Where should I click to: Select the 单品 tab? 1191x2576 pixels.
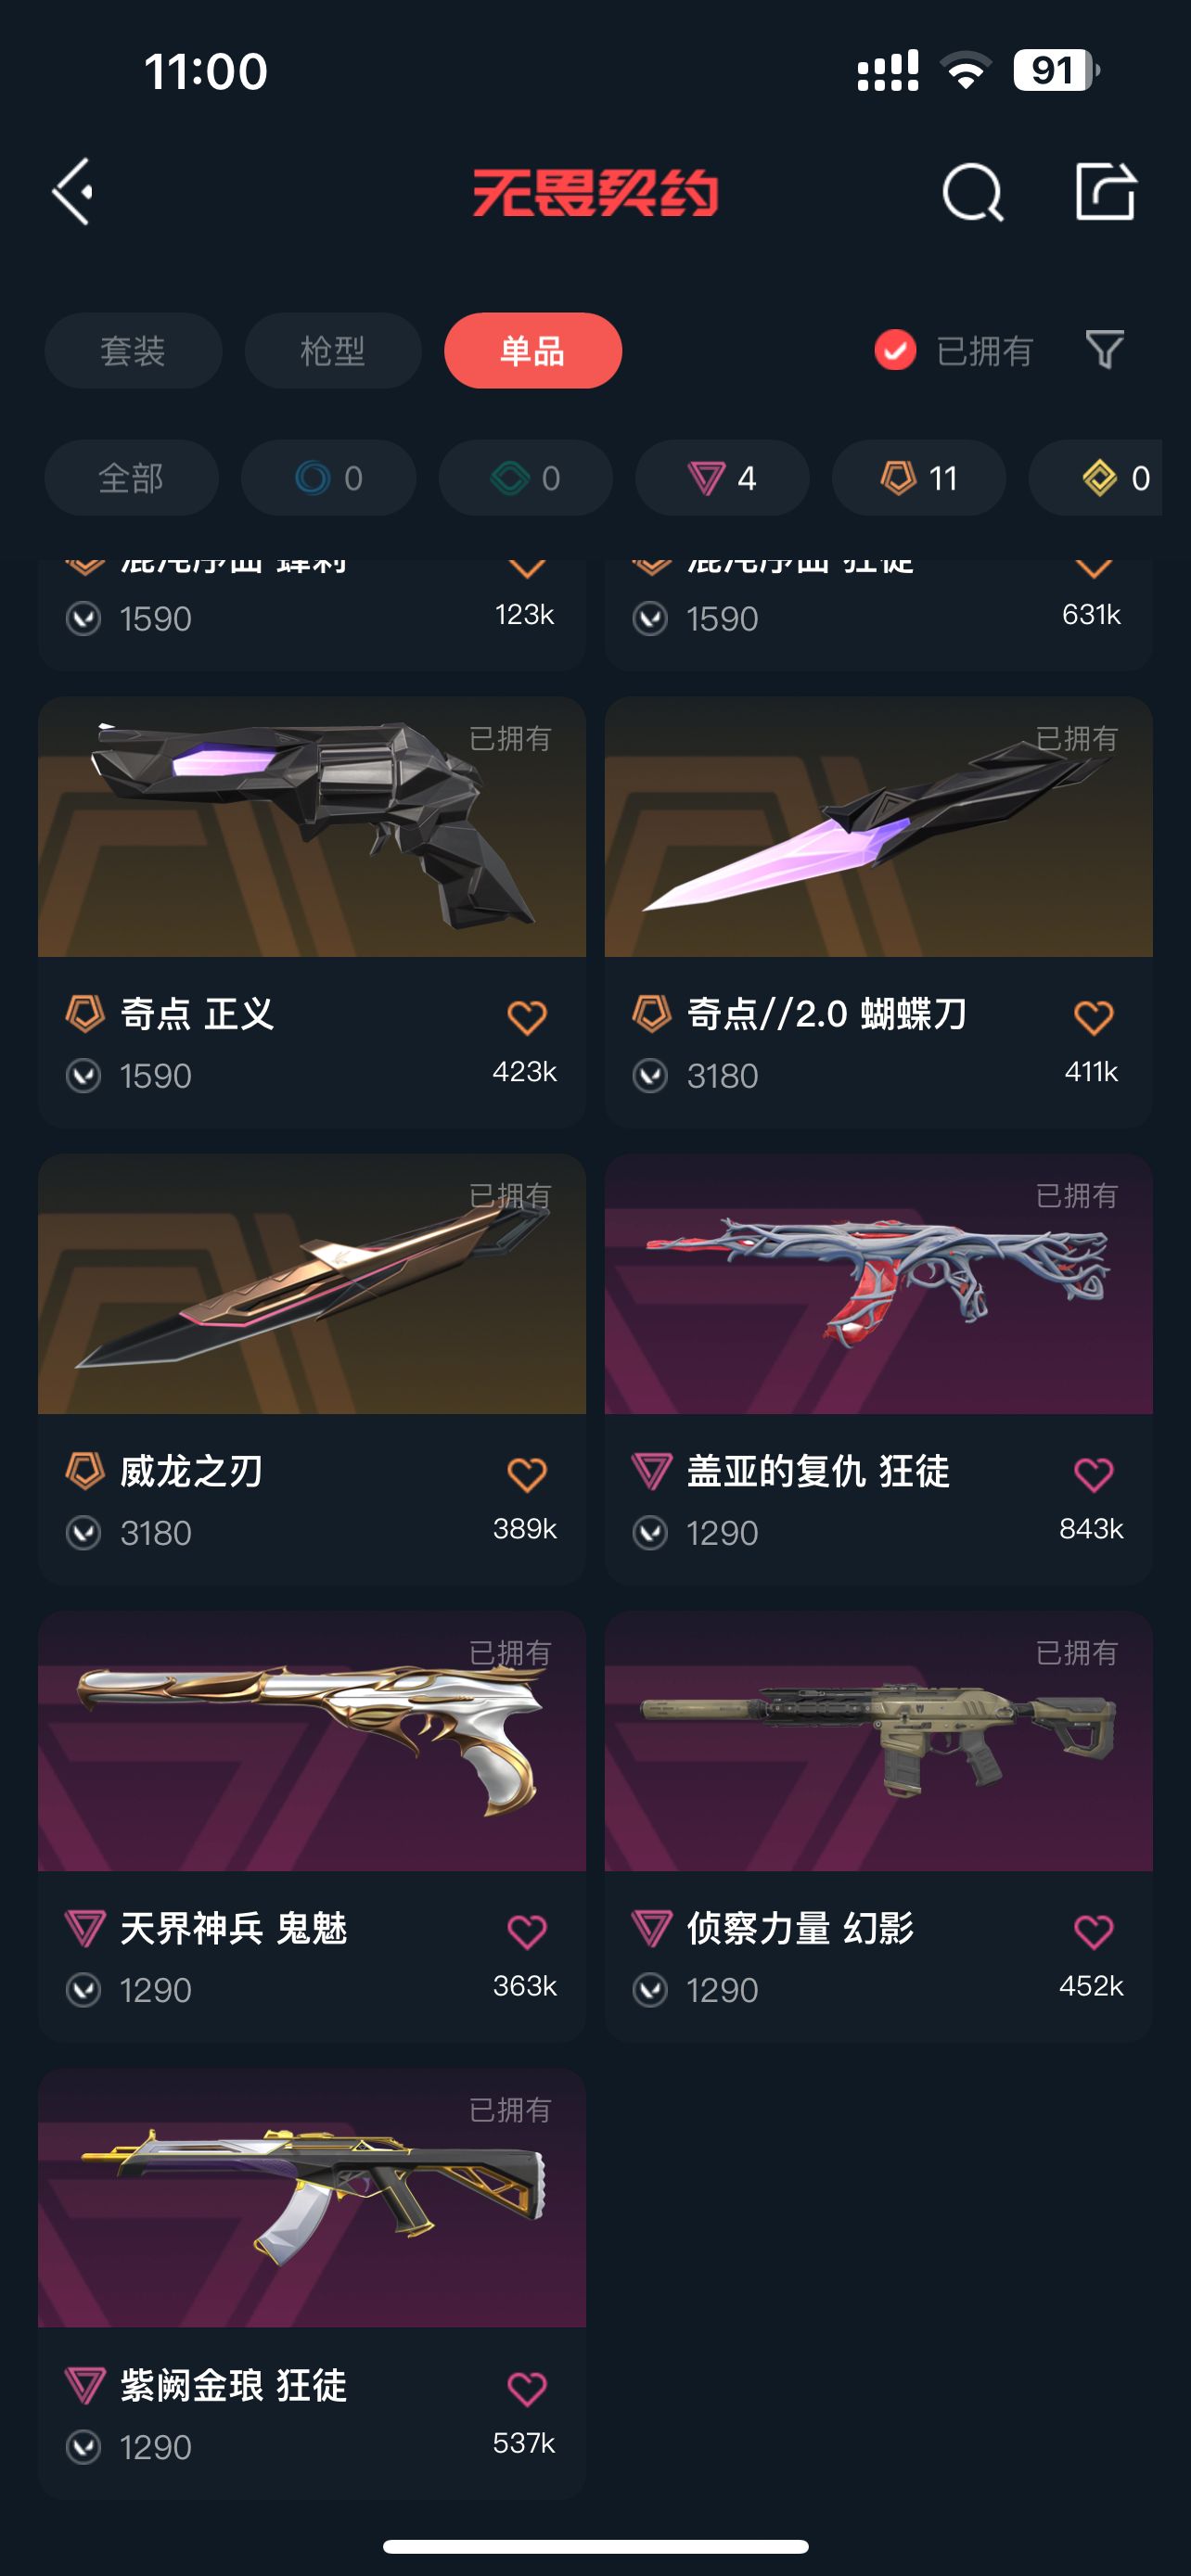coord(533,351)
